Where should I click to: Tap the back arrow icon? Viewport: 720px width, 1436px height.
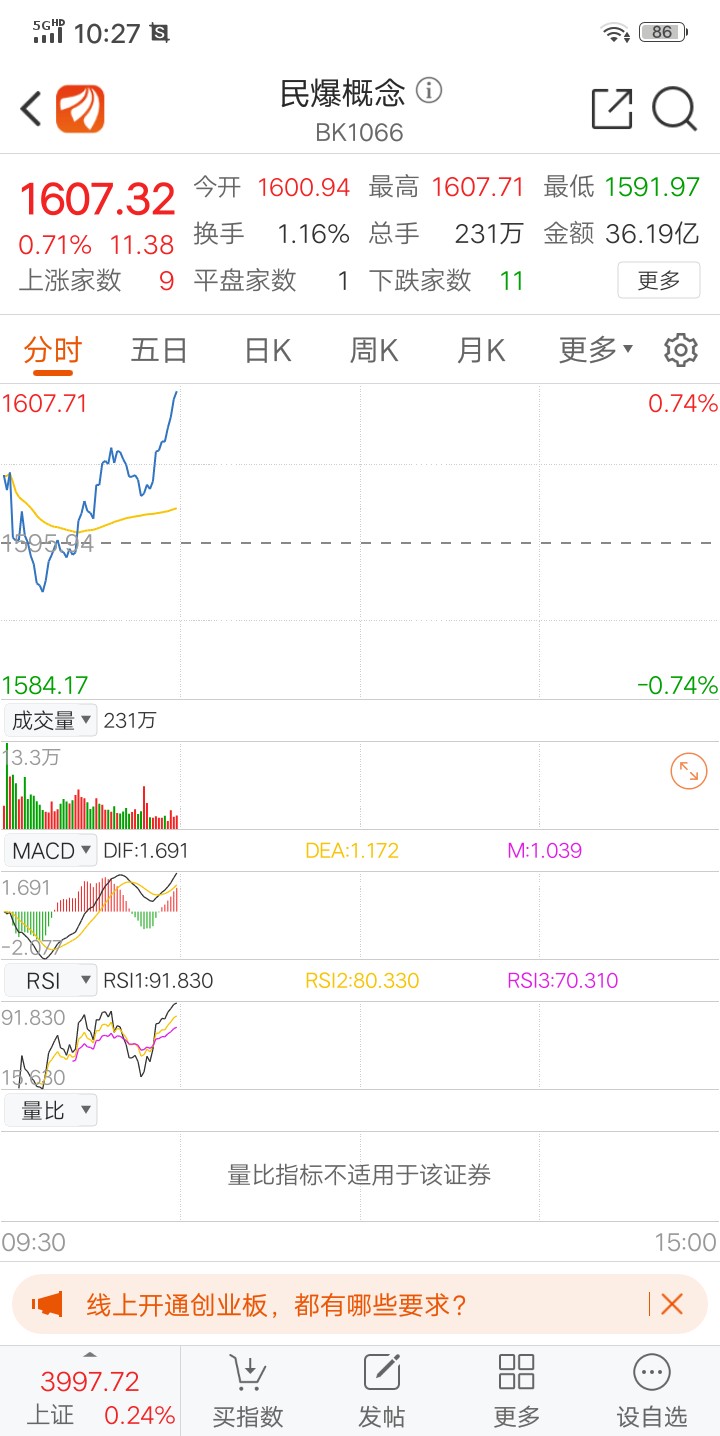tap(31, 109)
